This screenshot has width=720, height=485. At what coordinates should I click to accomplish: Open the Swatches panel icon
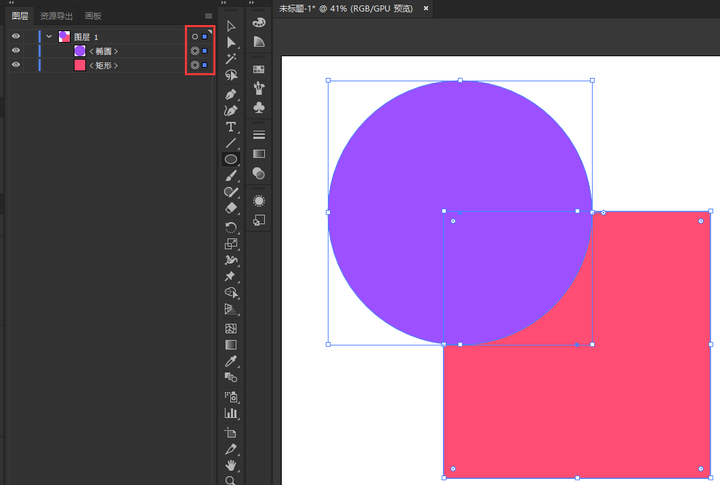click(x=259, y=69)
